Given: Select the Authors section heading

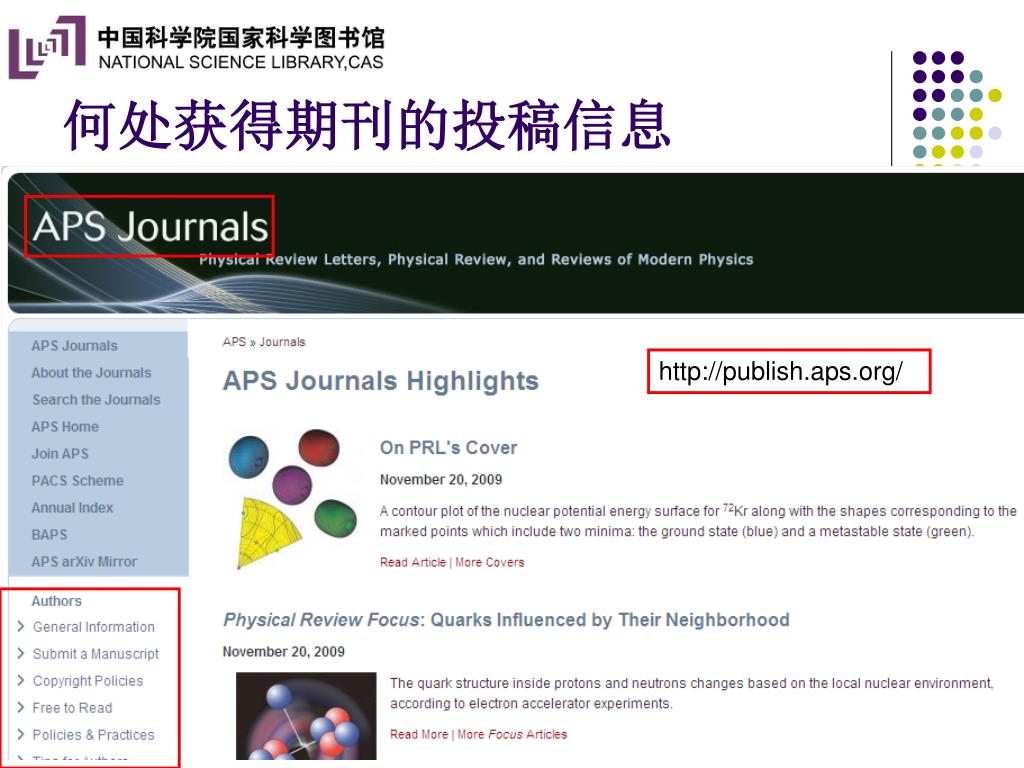Looking at the screenshot, I should [57, 601].
